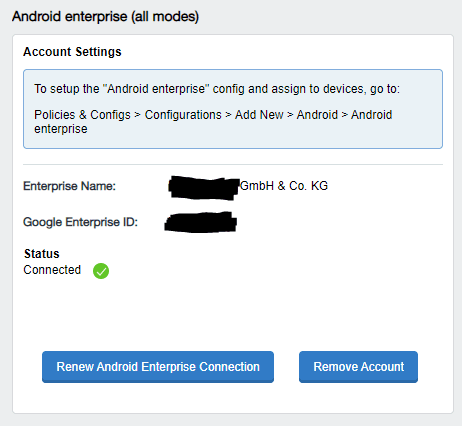Click the setup instruction sentence
The width and height of the screenshot is (462, 426).
pos(217,89)
